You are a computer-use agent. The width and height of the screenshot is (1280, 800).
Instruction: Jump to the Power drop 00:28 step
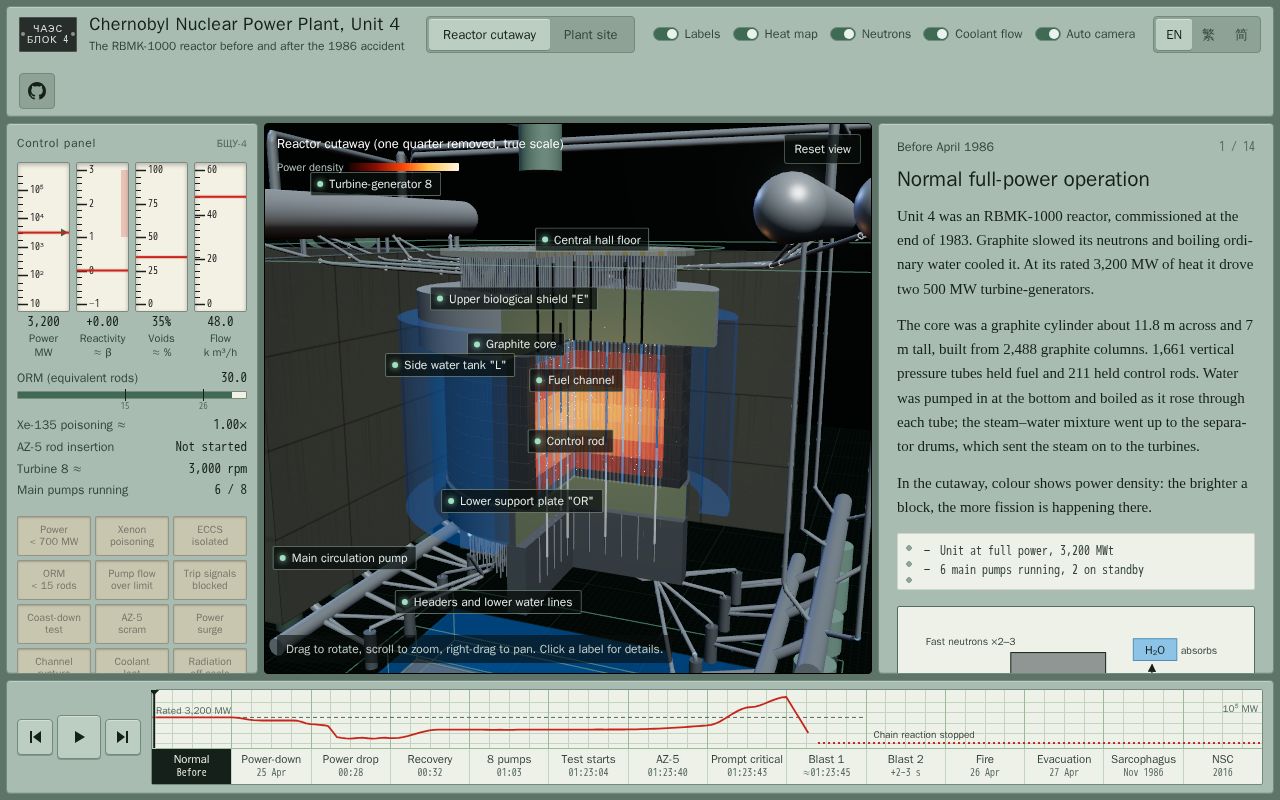click(x=350, y=766)
